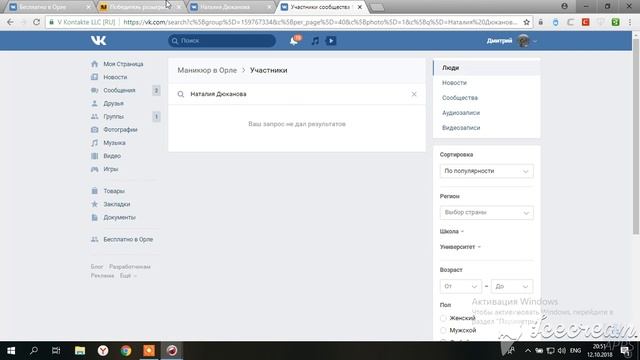Reload the page
Image resolution: width=640 pixels, height=360 pixels.
point(36,22)
